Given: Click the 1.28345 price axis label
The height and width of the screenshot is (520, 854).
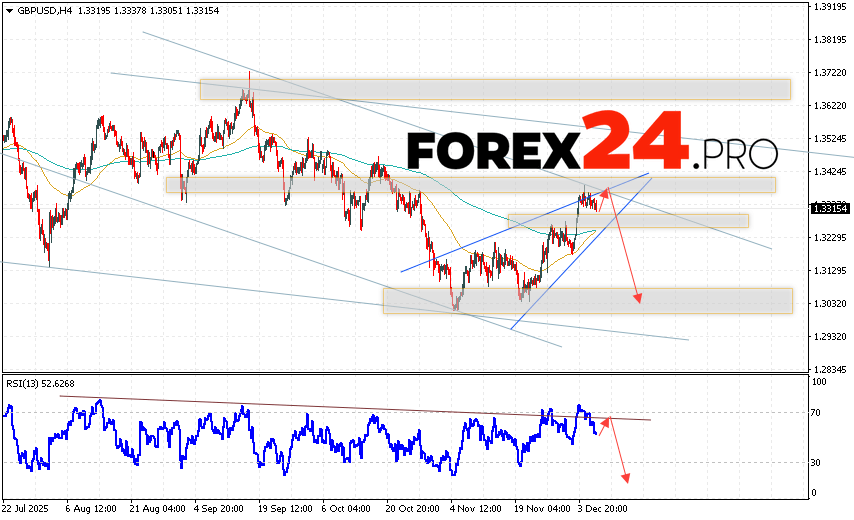Looking at the screenshot, I should [831, 368].
